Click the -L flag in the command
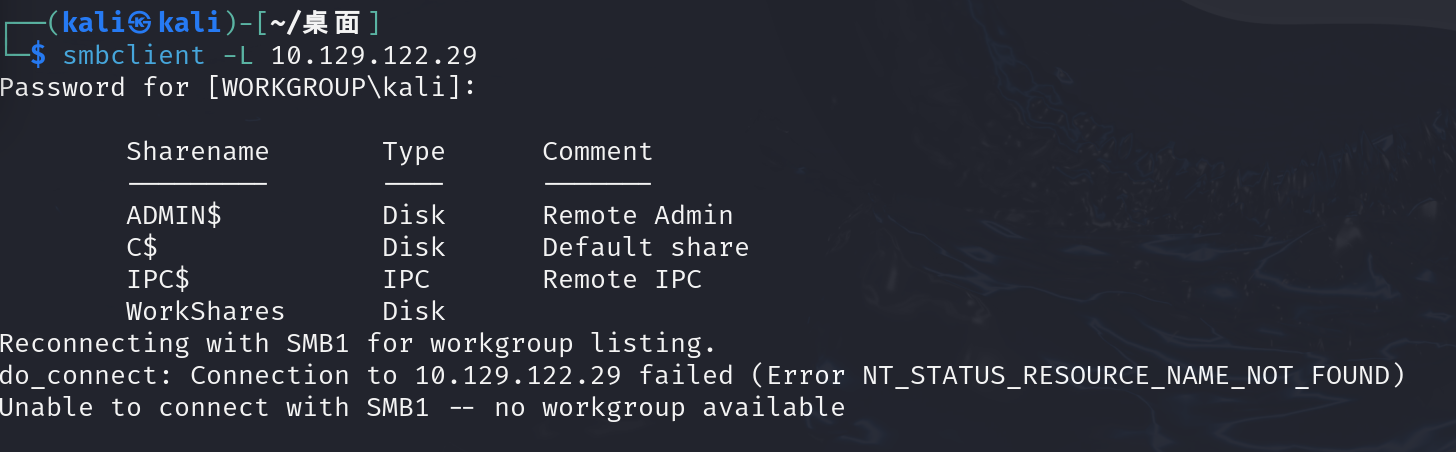Image resolution: width=1456 pixels, height=452 pixels. click(239, 54)
